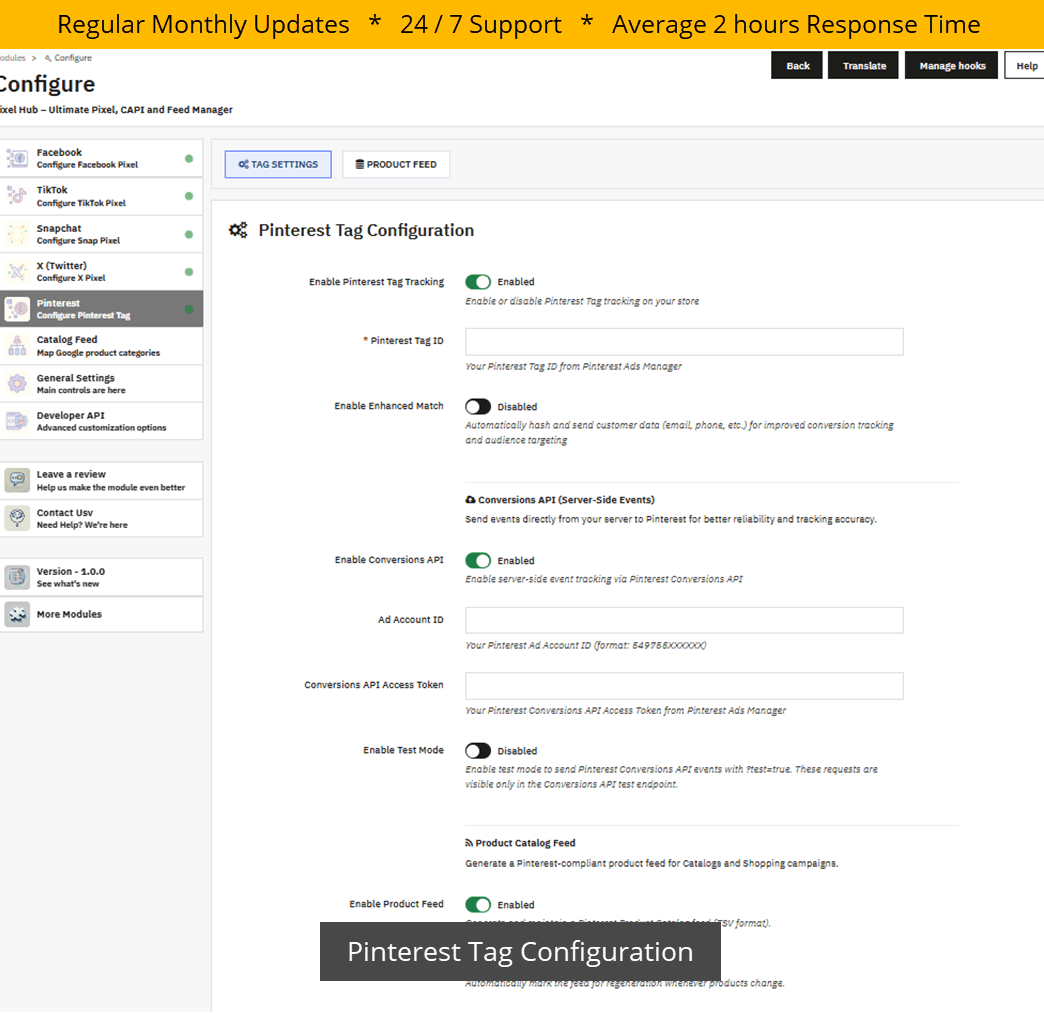Click the Translate button

point(864,65)
